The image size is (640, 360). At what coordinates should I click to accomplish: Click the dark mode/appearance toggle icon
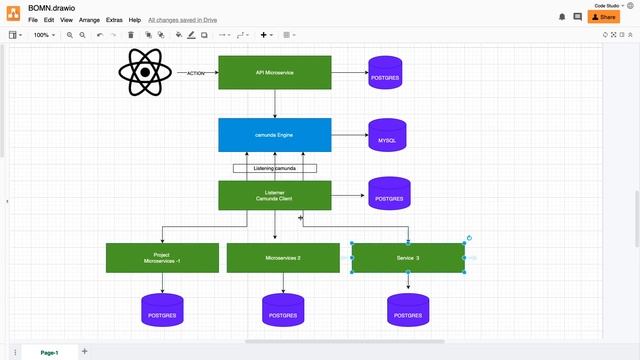(605, 35)
